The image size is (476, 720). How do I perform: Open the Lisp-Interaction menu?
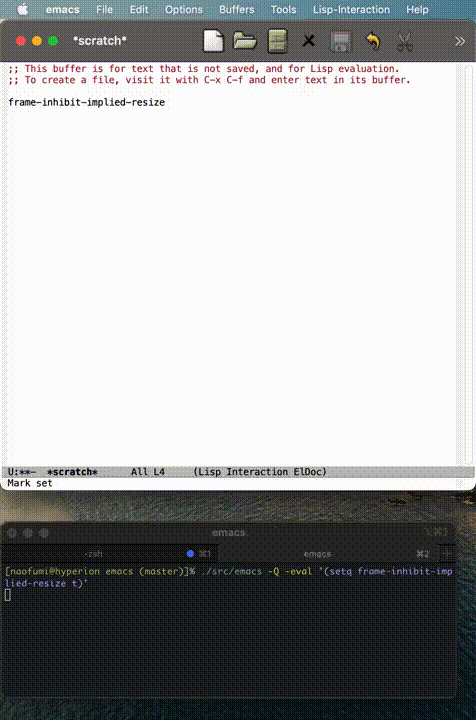tap(351, 10)
